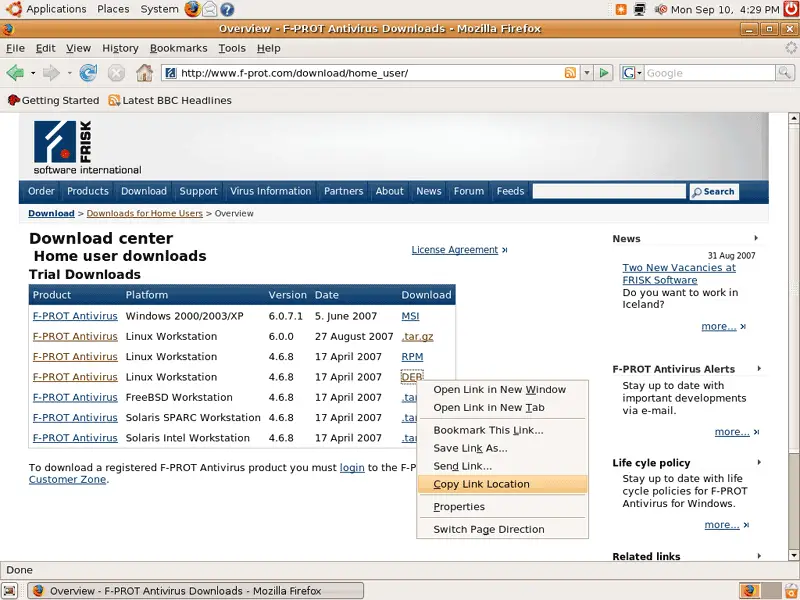
Task: Open the File menu
Action: click(x=15, y=48)
